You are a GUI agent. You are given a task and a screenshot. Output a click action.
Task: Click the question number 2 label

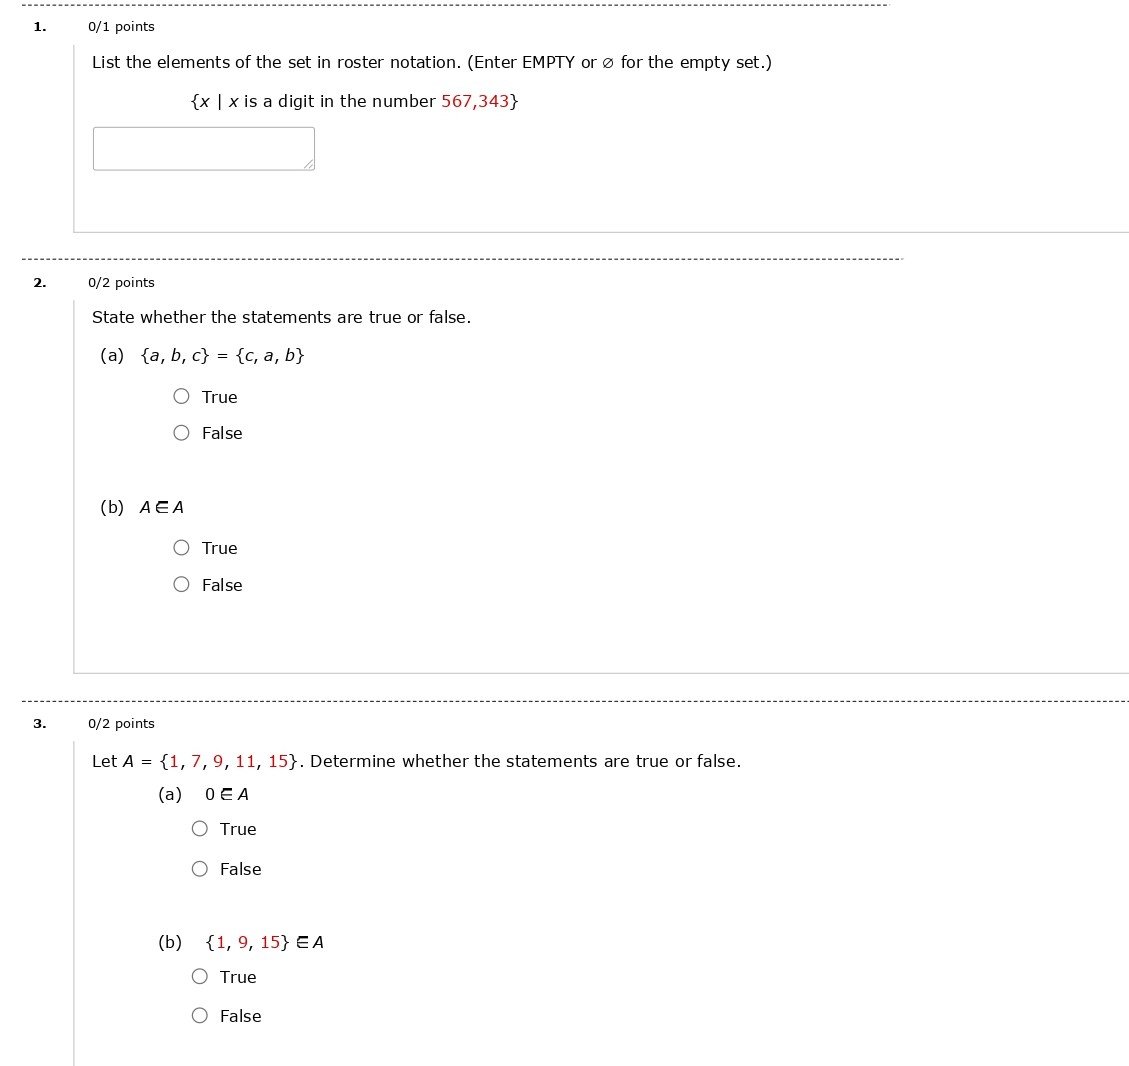(x=39, y=283)
